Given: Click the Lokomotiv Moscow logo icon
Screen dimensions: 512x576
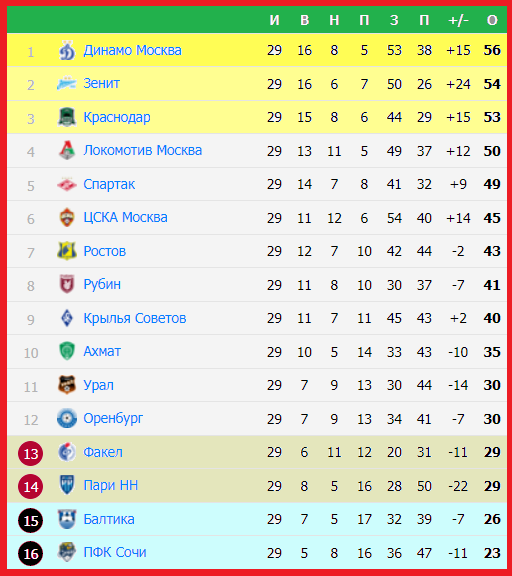Looking at the screenshot, I should tap(67, 150).
